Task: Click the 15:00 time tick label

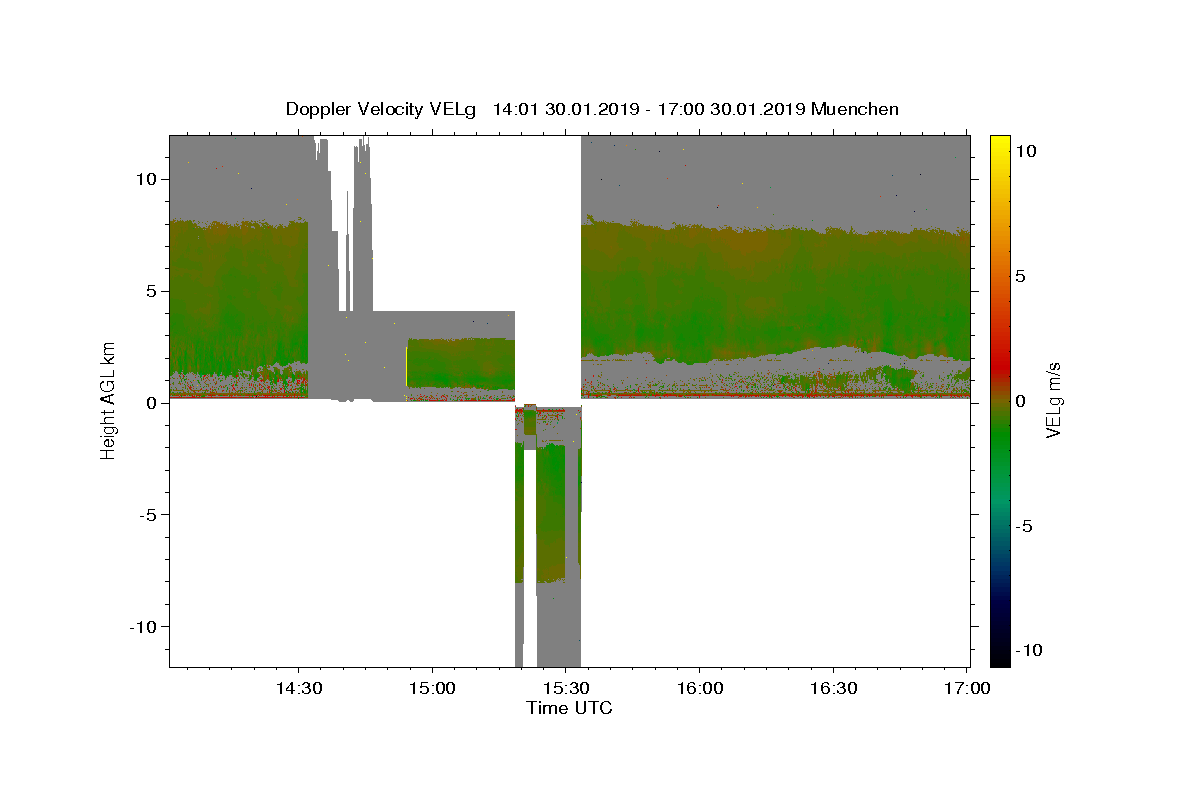Action: pos(433,688)
